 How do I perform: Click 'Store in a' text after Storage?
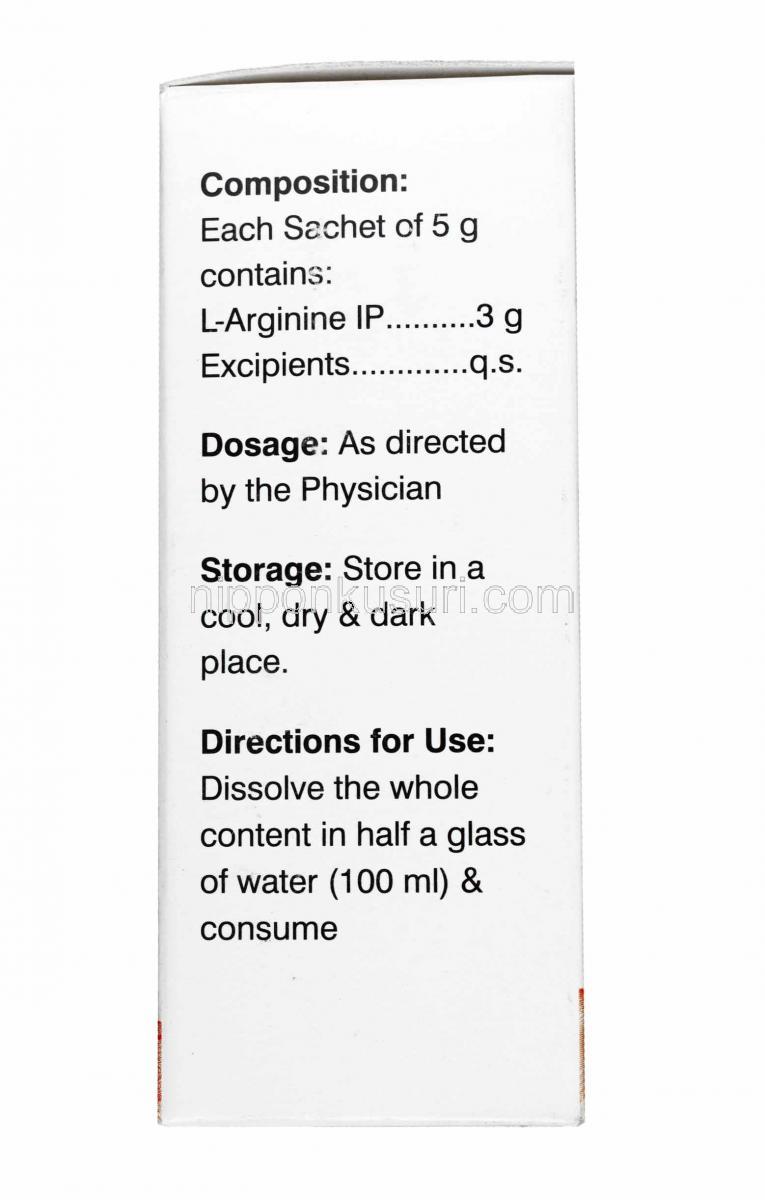point(414,569)
